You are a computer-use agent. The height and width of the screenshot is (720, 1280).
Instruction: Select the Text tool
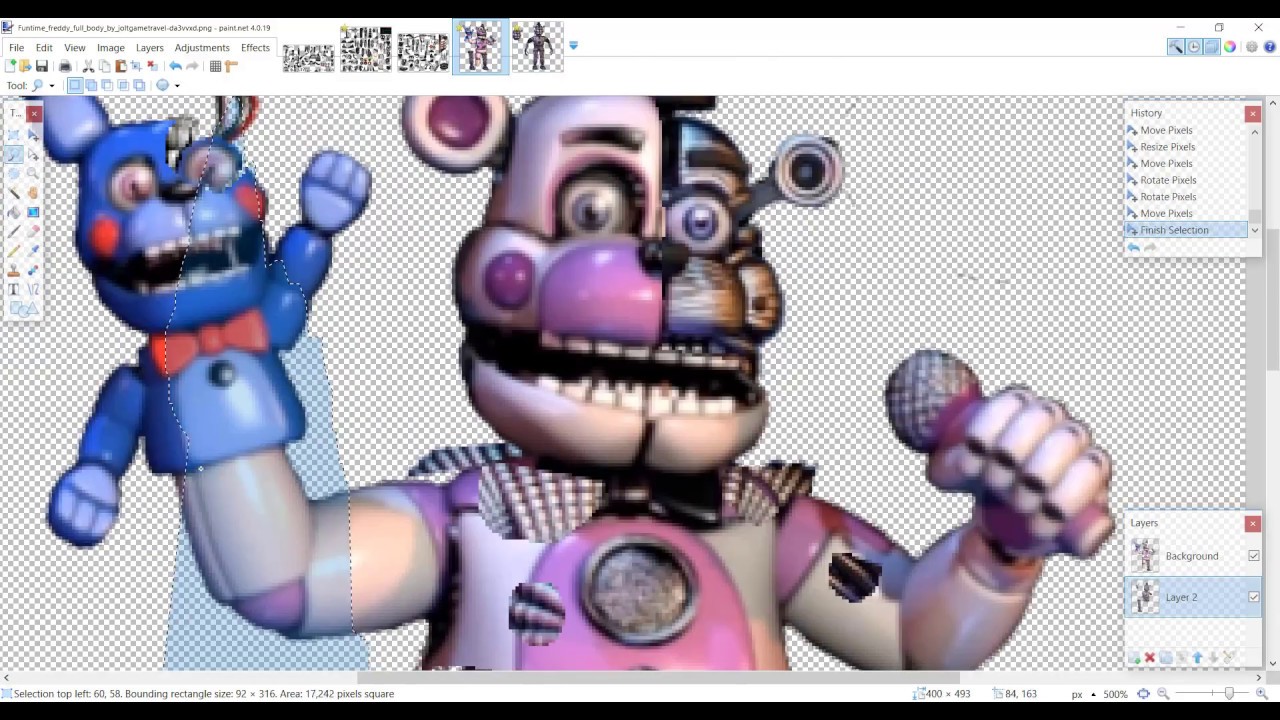[x=14, y=289]
